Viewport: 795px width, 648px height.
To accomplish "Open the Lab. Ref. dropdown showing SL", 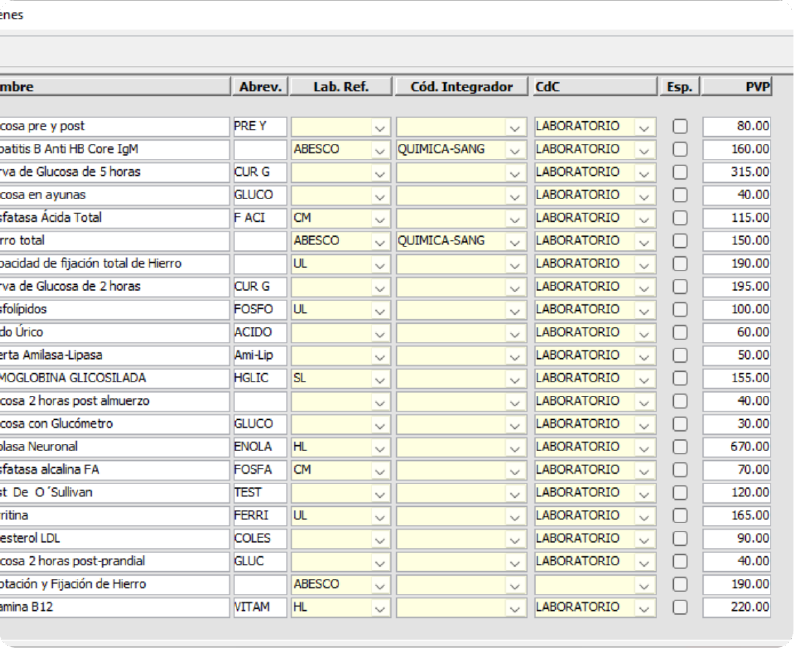I will [x=379, y=379].
